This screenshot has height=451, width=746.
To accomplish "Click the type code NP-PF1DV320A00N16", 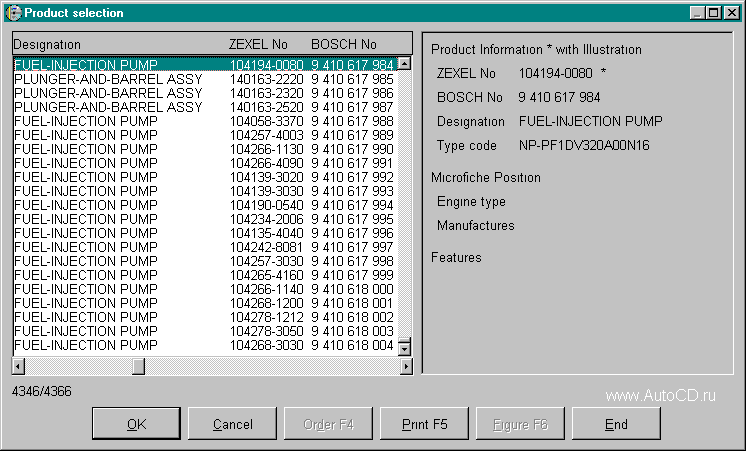I will tap(584, 145).
